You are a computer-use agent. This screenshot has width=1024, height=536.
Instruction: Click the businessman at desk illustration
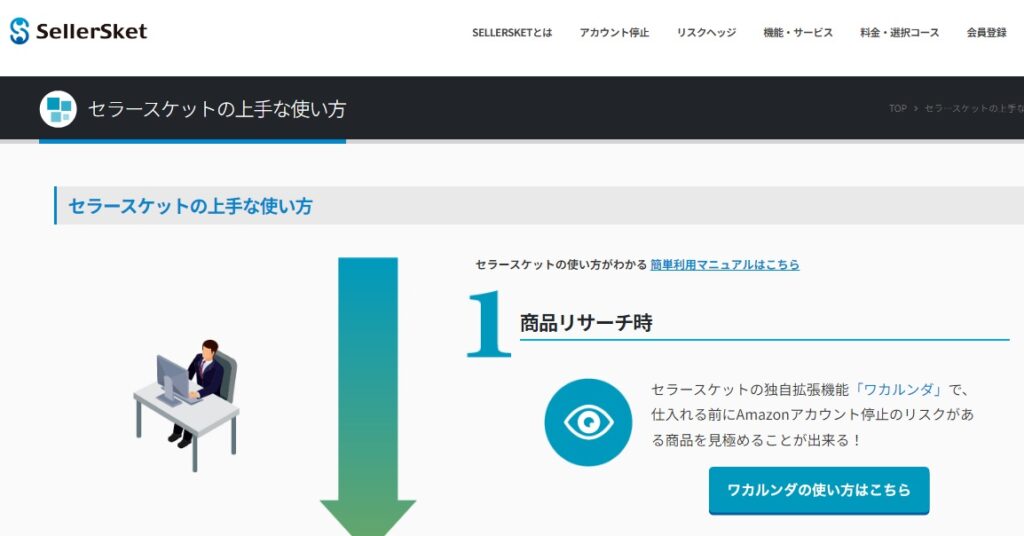coord(186,405)
